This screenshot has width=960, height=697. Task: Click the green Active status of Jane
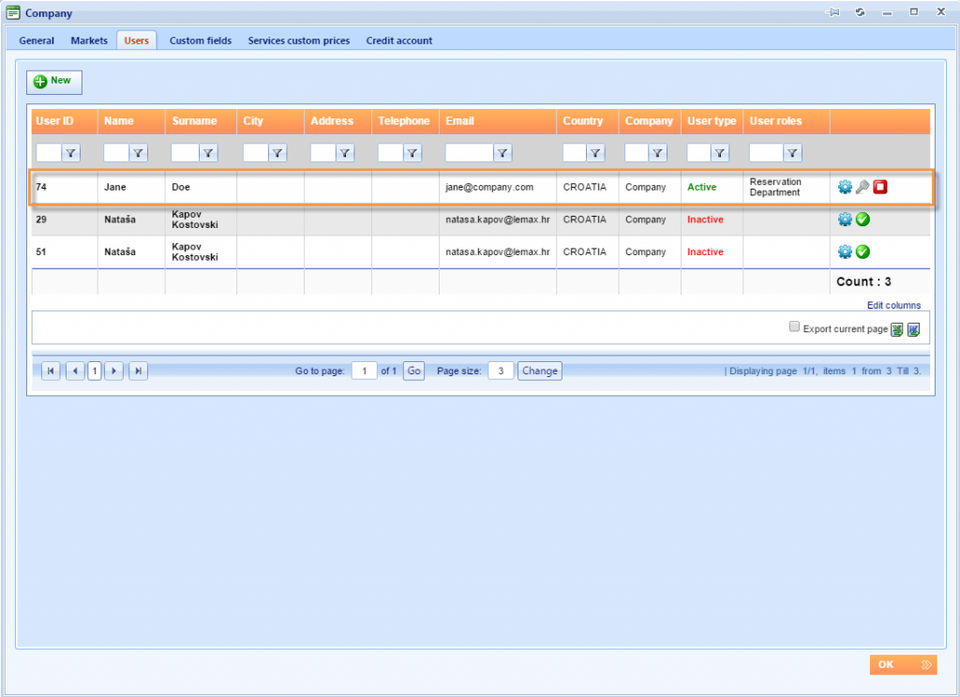702,187
